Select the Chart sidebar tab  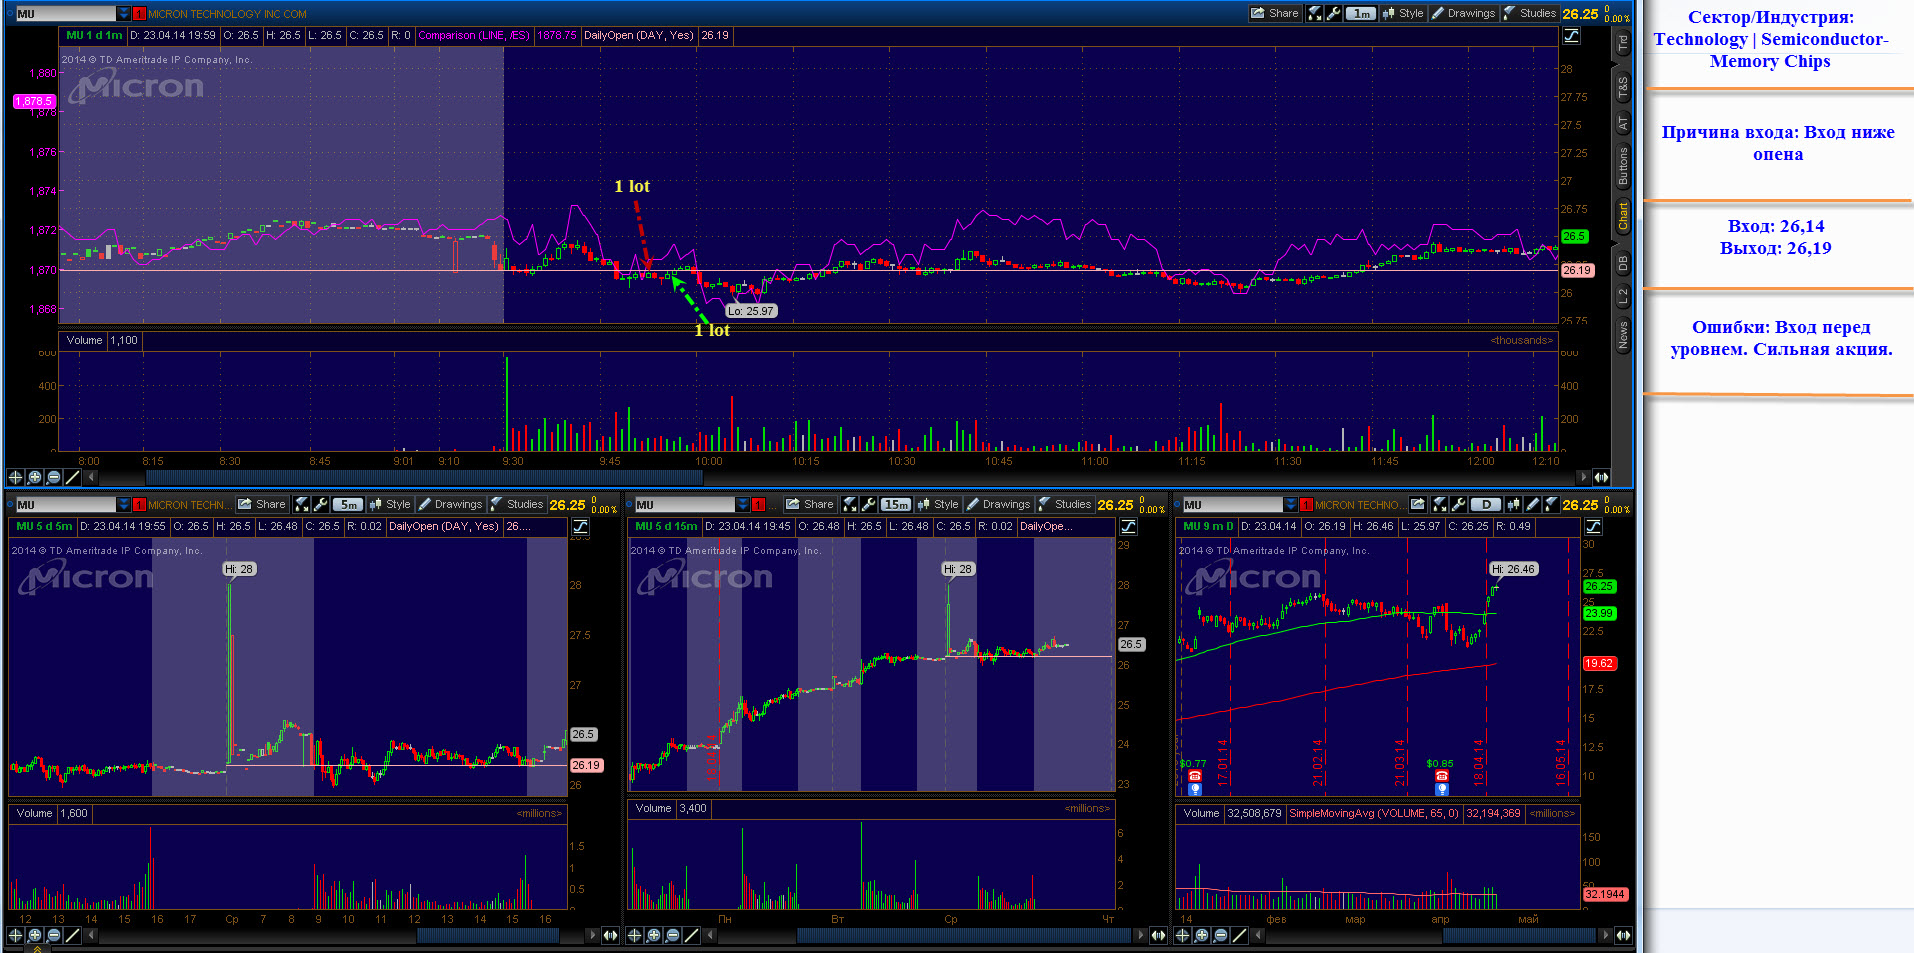coord(1622,215)
